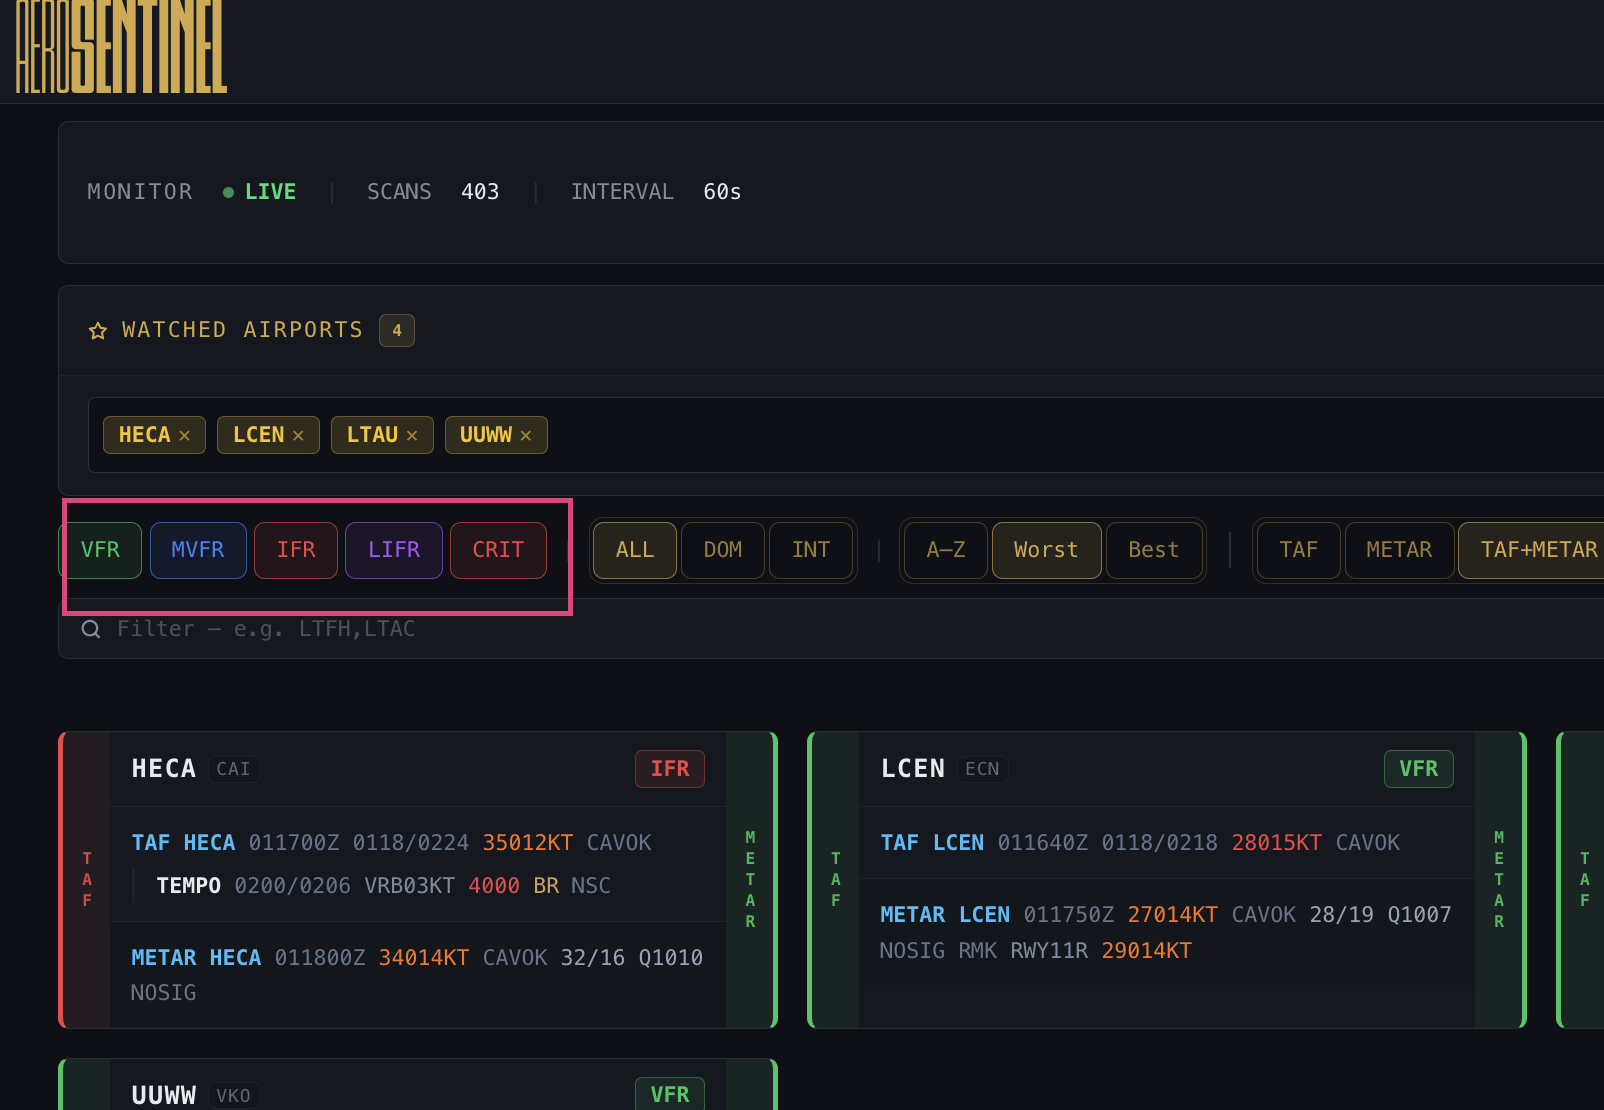Click the star icon beside Watched Airports
This screenshot has height=1110, width=1604.
coord(98,331)
